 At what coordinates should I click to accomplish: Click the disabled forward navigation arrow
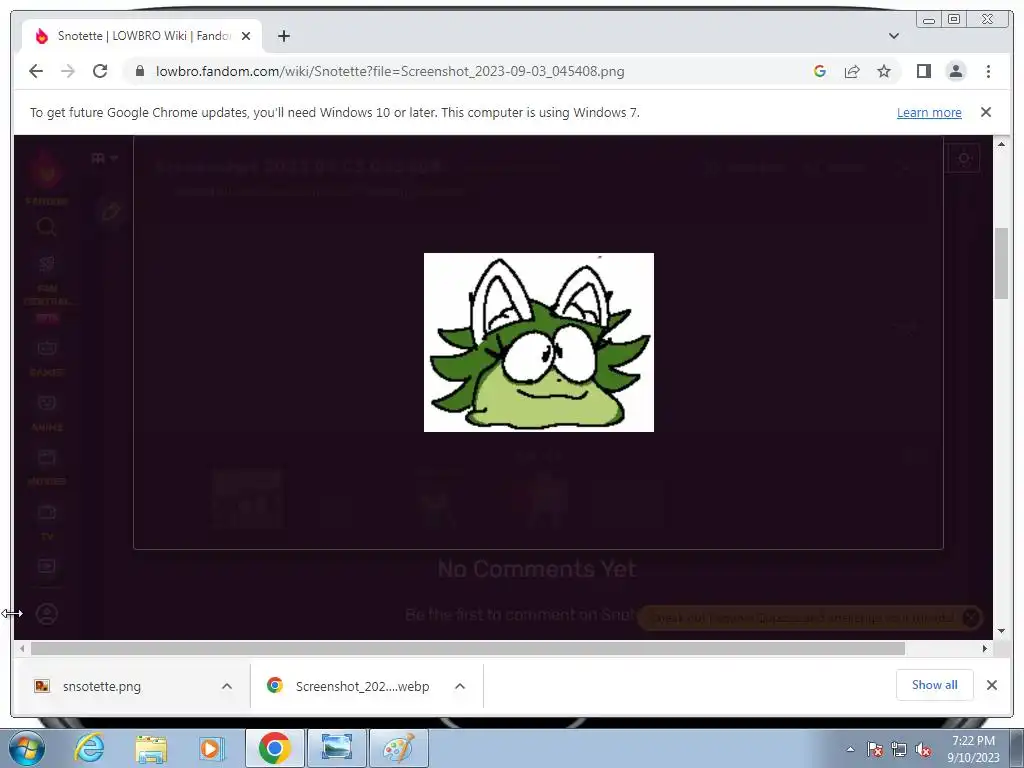(x=68, y=71)
